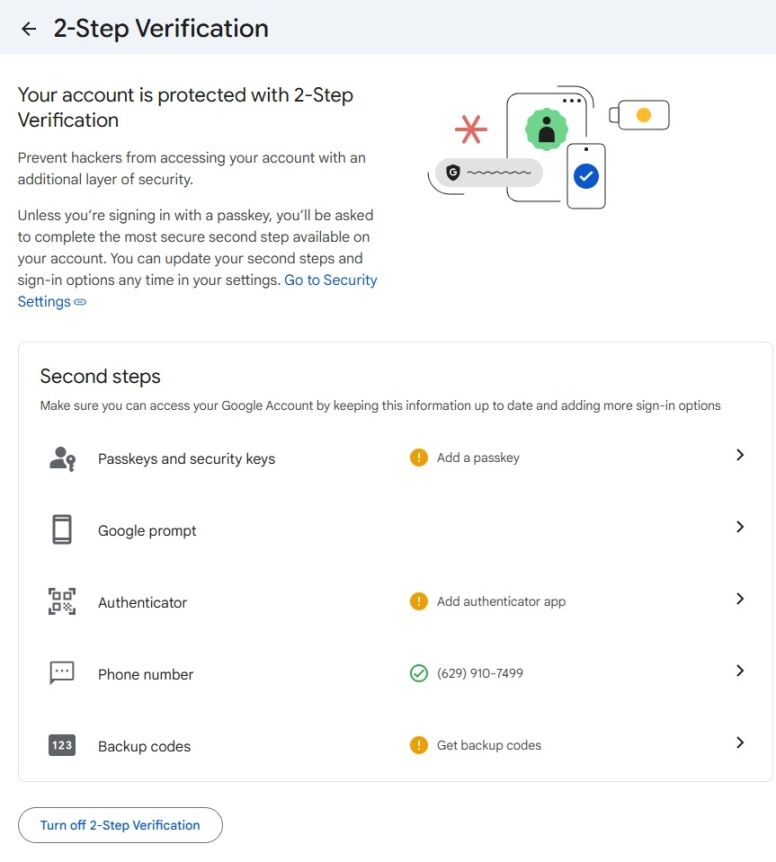The height and width of the screenshot is (862, 776).
Task: Open the Go to Security Settings link
Action: (x=330, y=280)
